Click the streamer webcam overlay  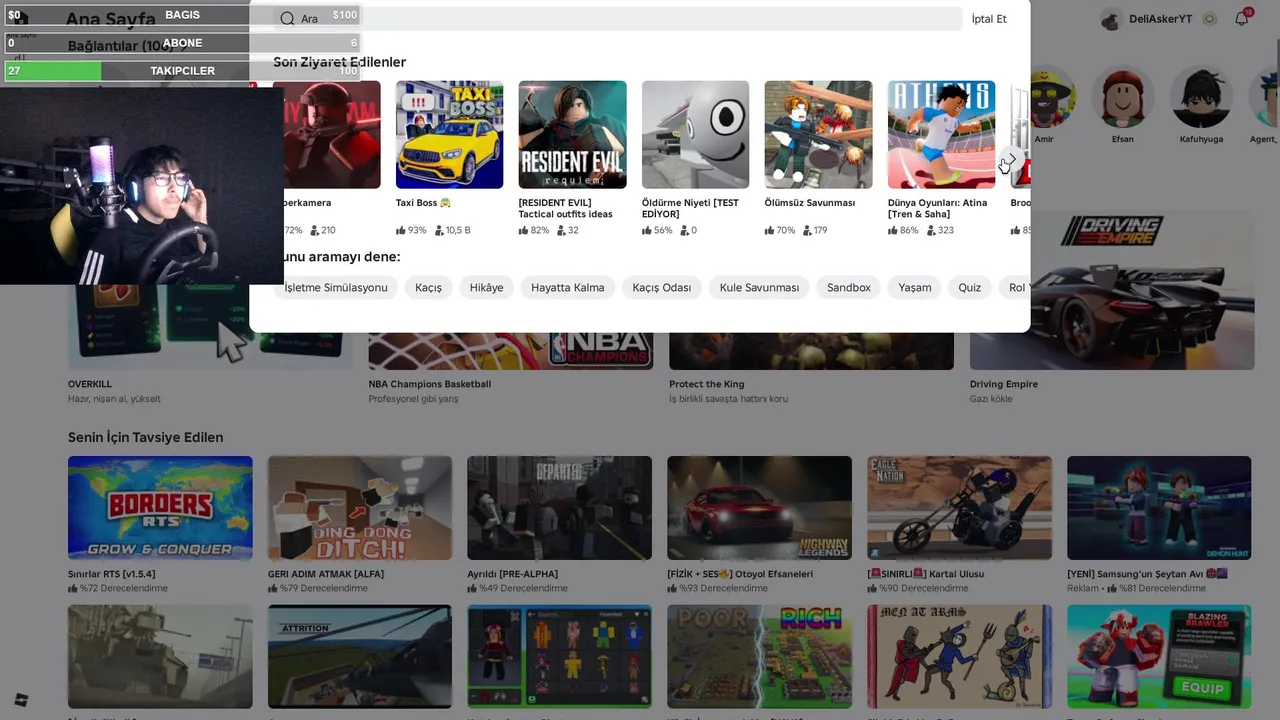141,186
